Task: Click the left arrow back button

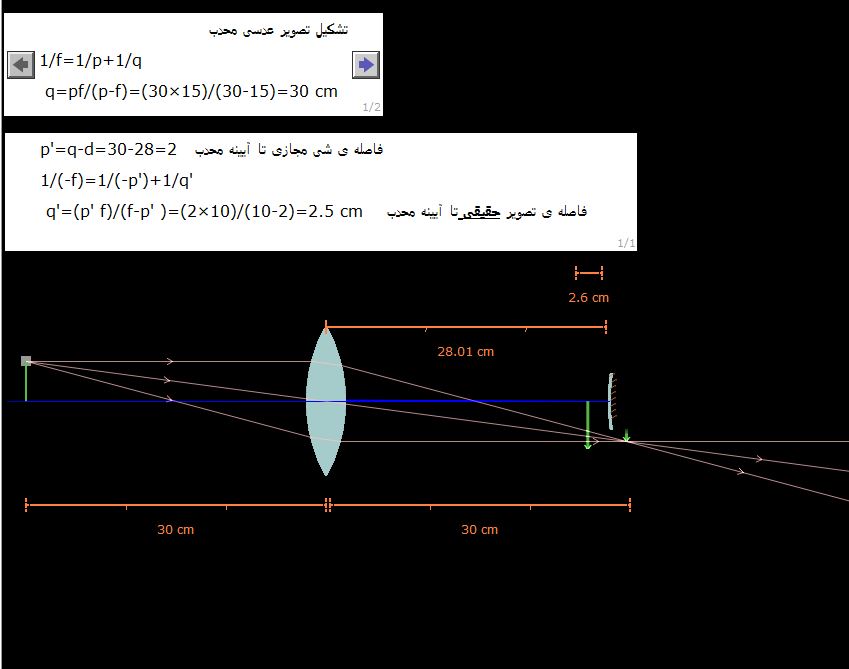Action: click(21, 65)
